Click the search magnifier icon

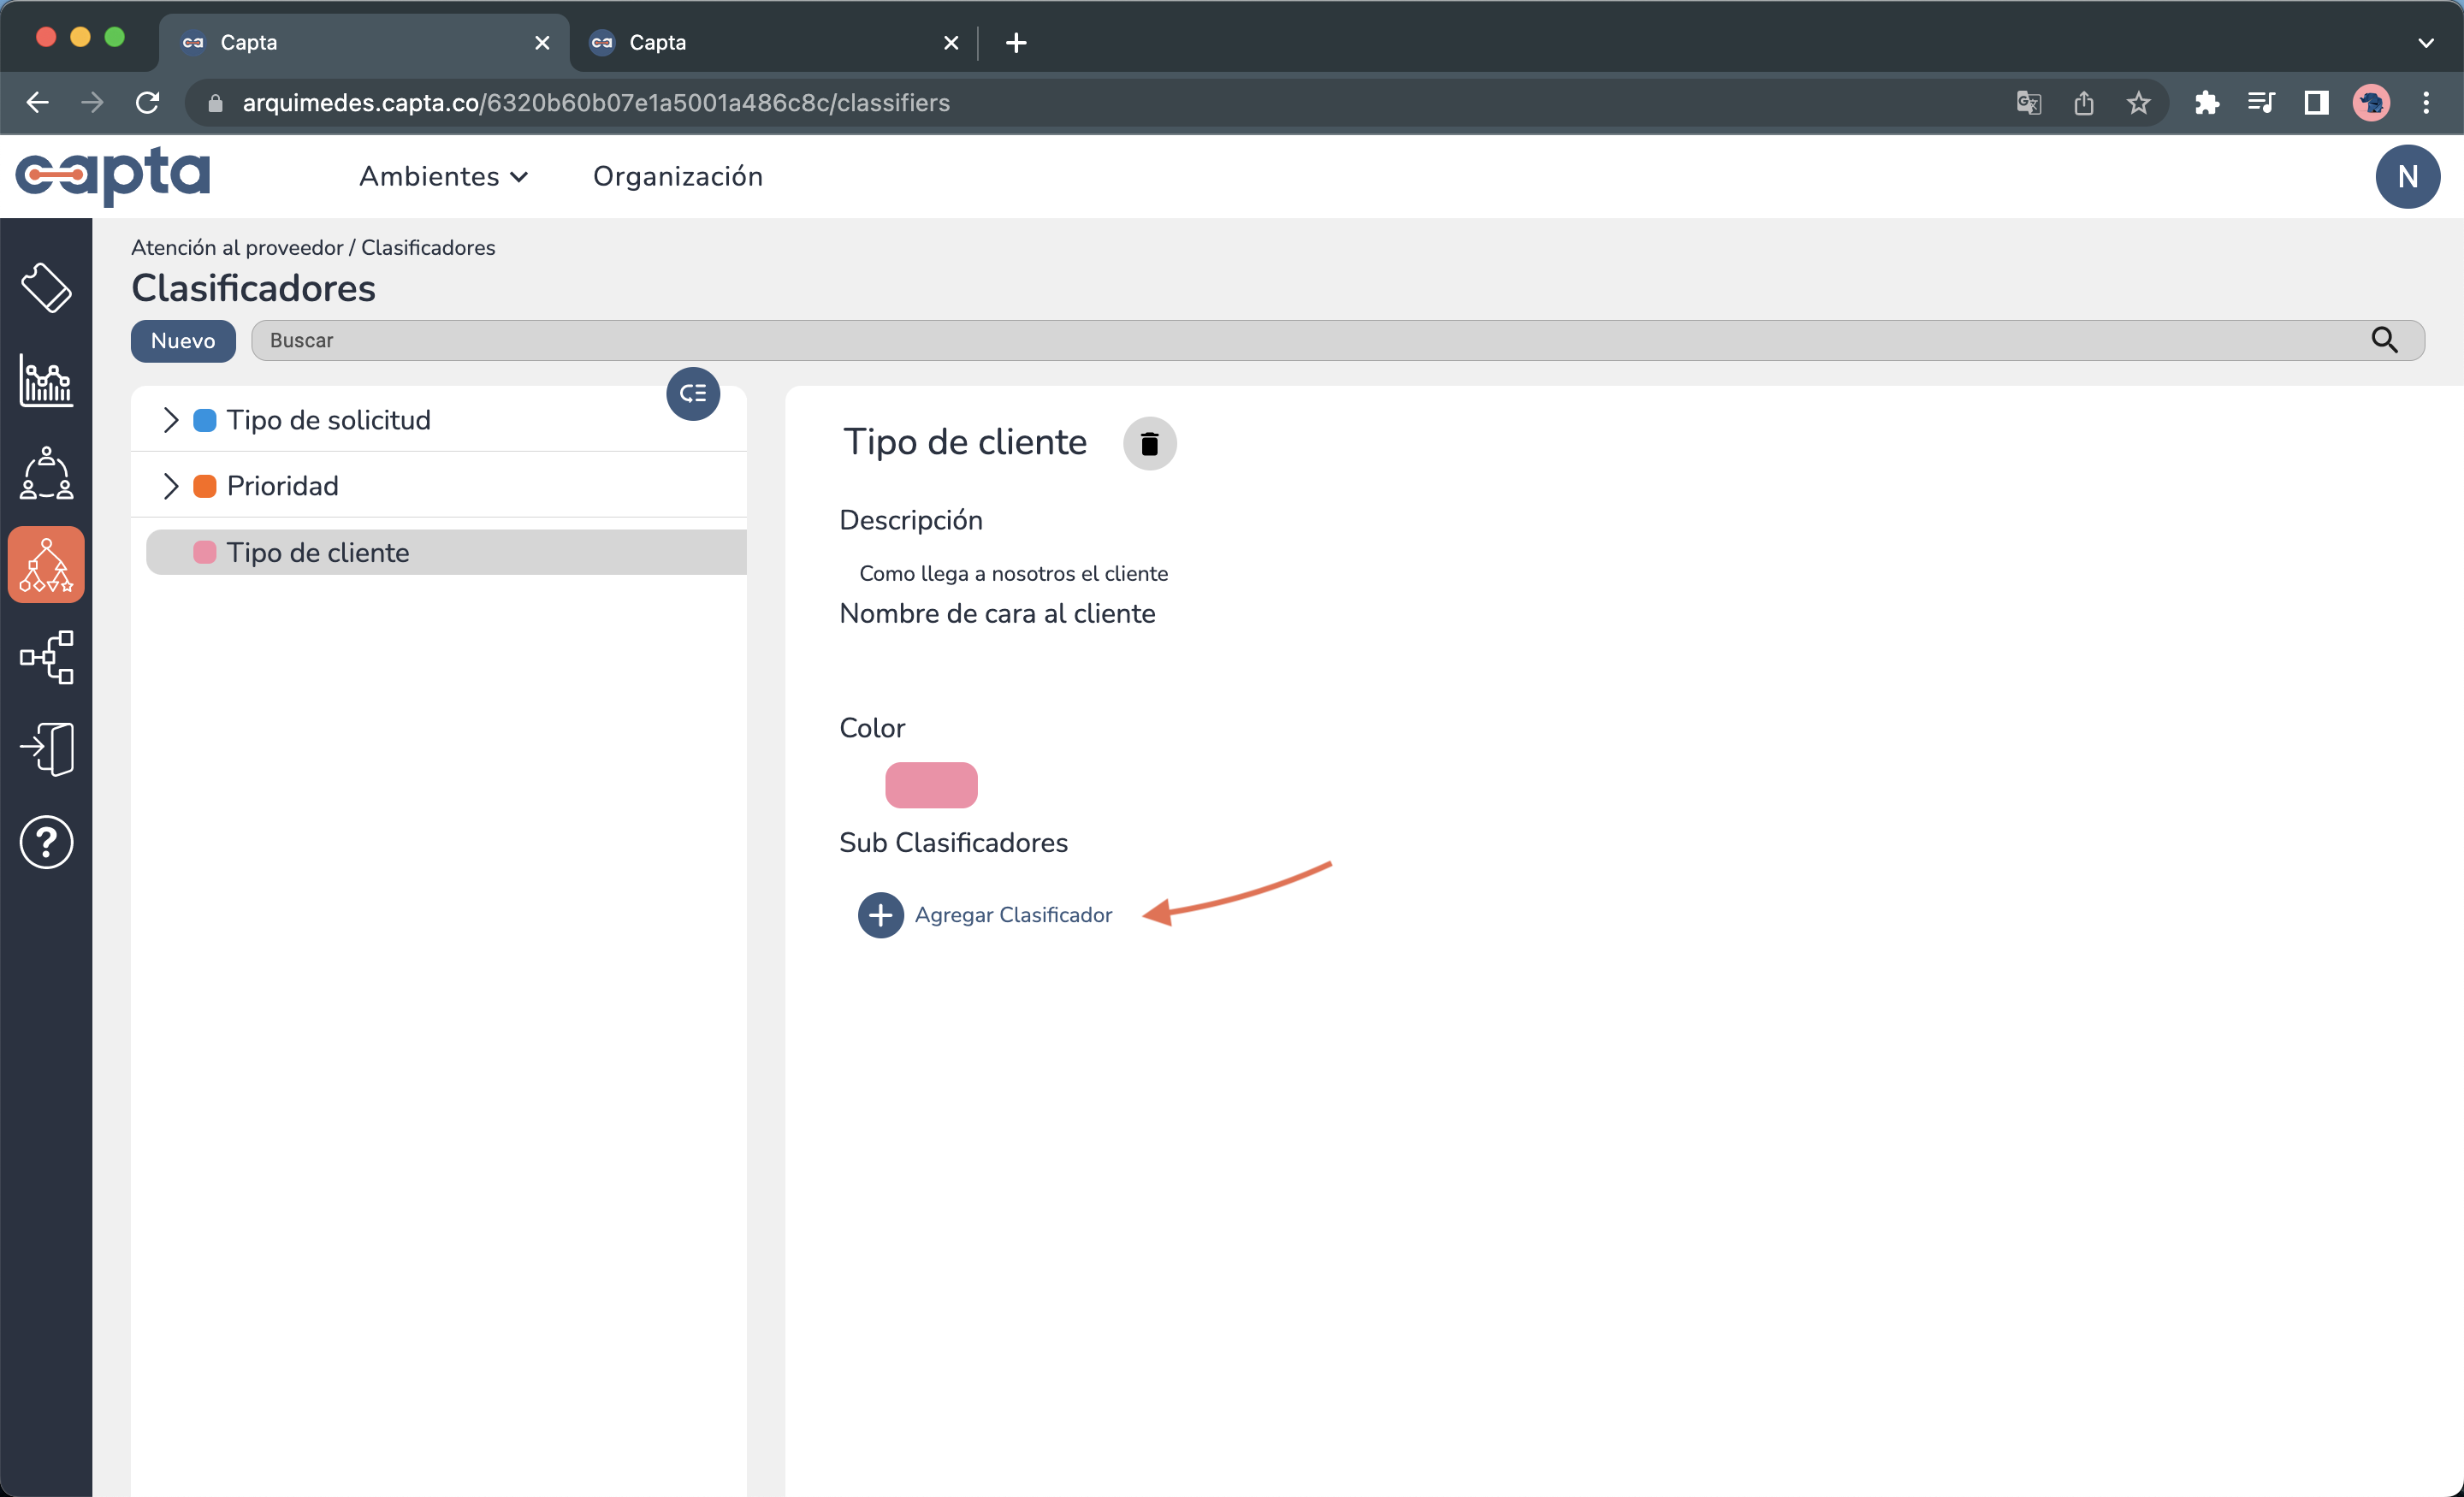(x=2384, y=340)
